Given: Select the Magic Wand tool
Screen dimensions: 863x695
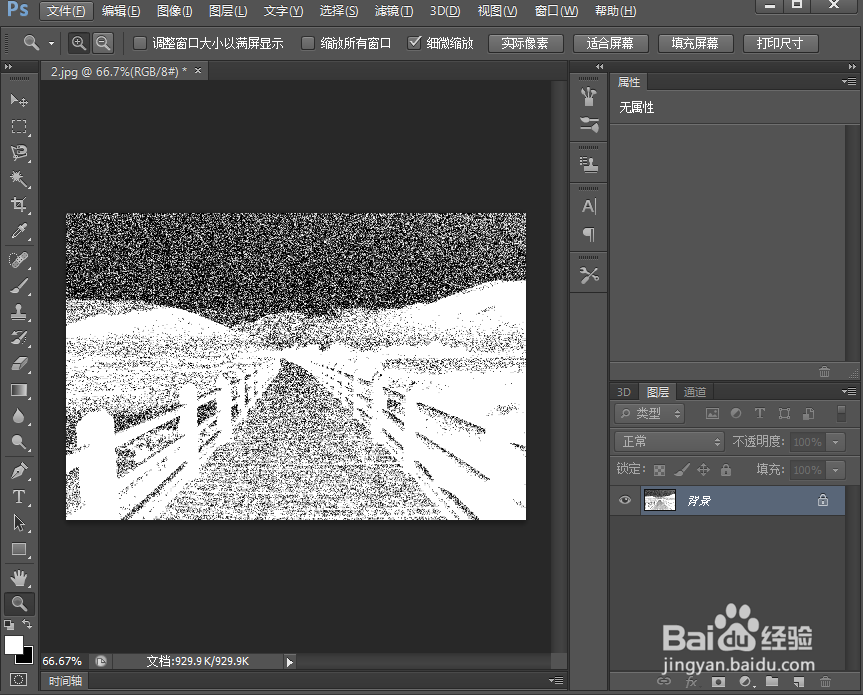Looking at the screenshot, I should [x=19, y=179].
